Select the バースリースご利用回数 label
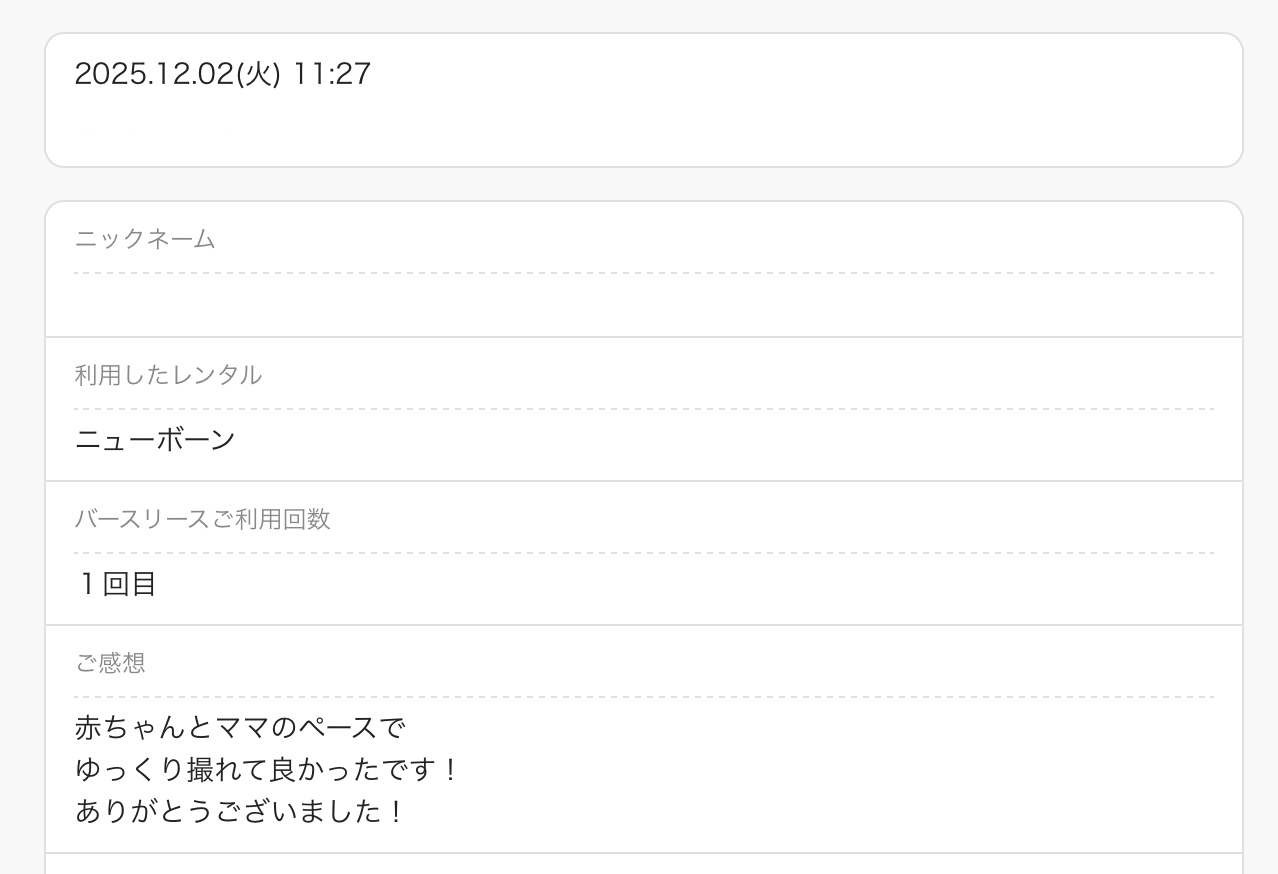Image resolution: width=1278 pixels, height=874 pixels. tap(202, 519)
